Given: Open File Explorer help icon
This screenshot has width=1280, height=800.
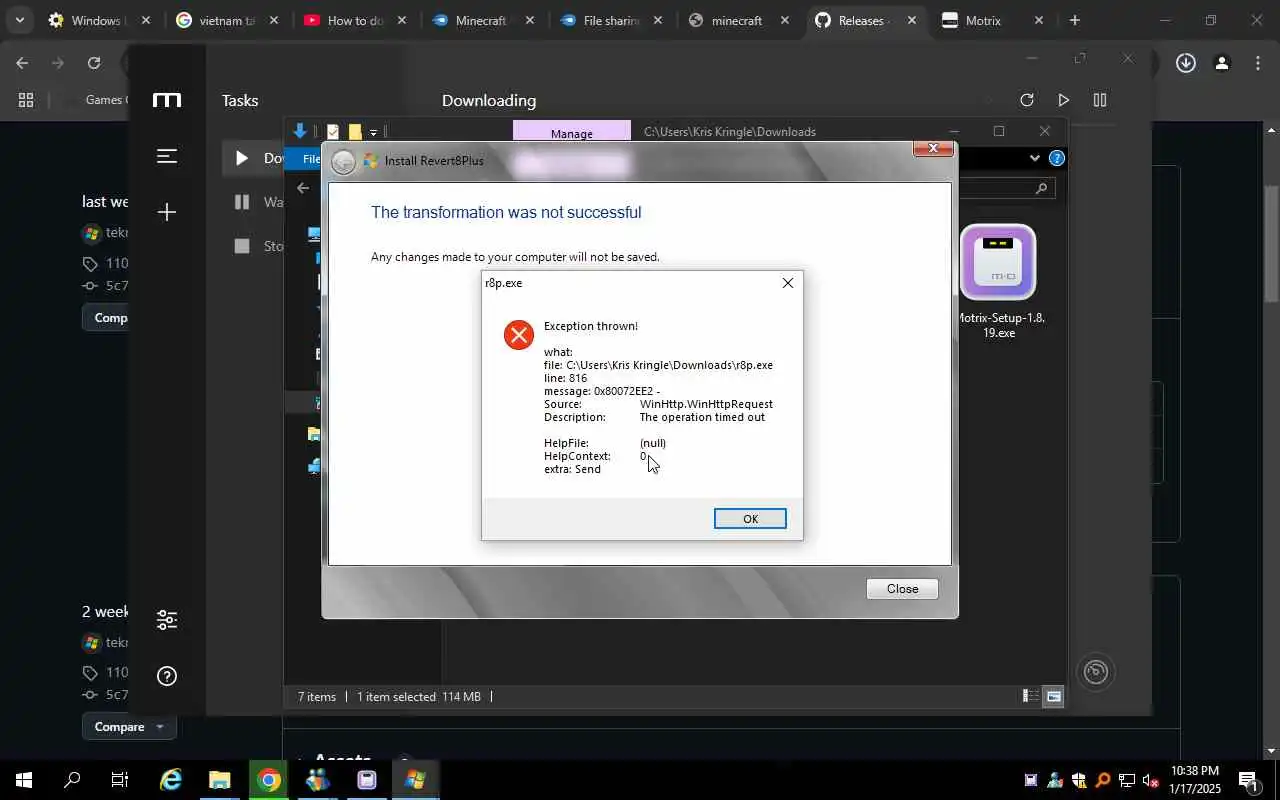Looking at the screenshot, I should pyautogui.click(x=1057, y=158).
